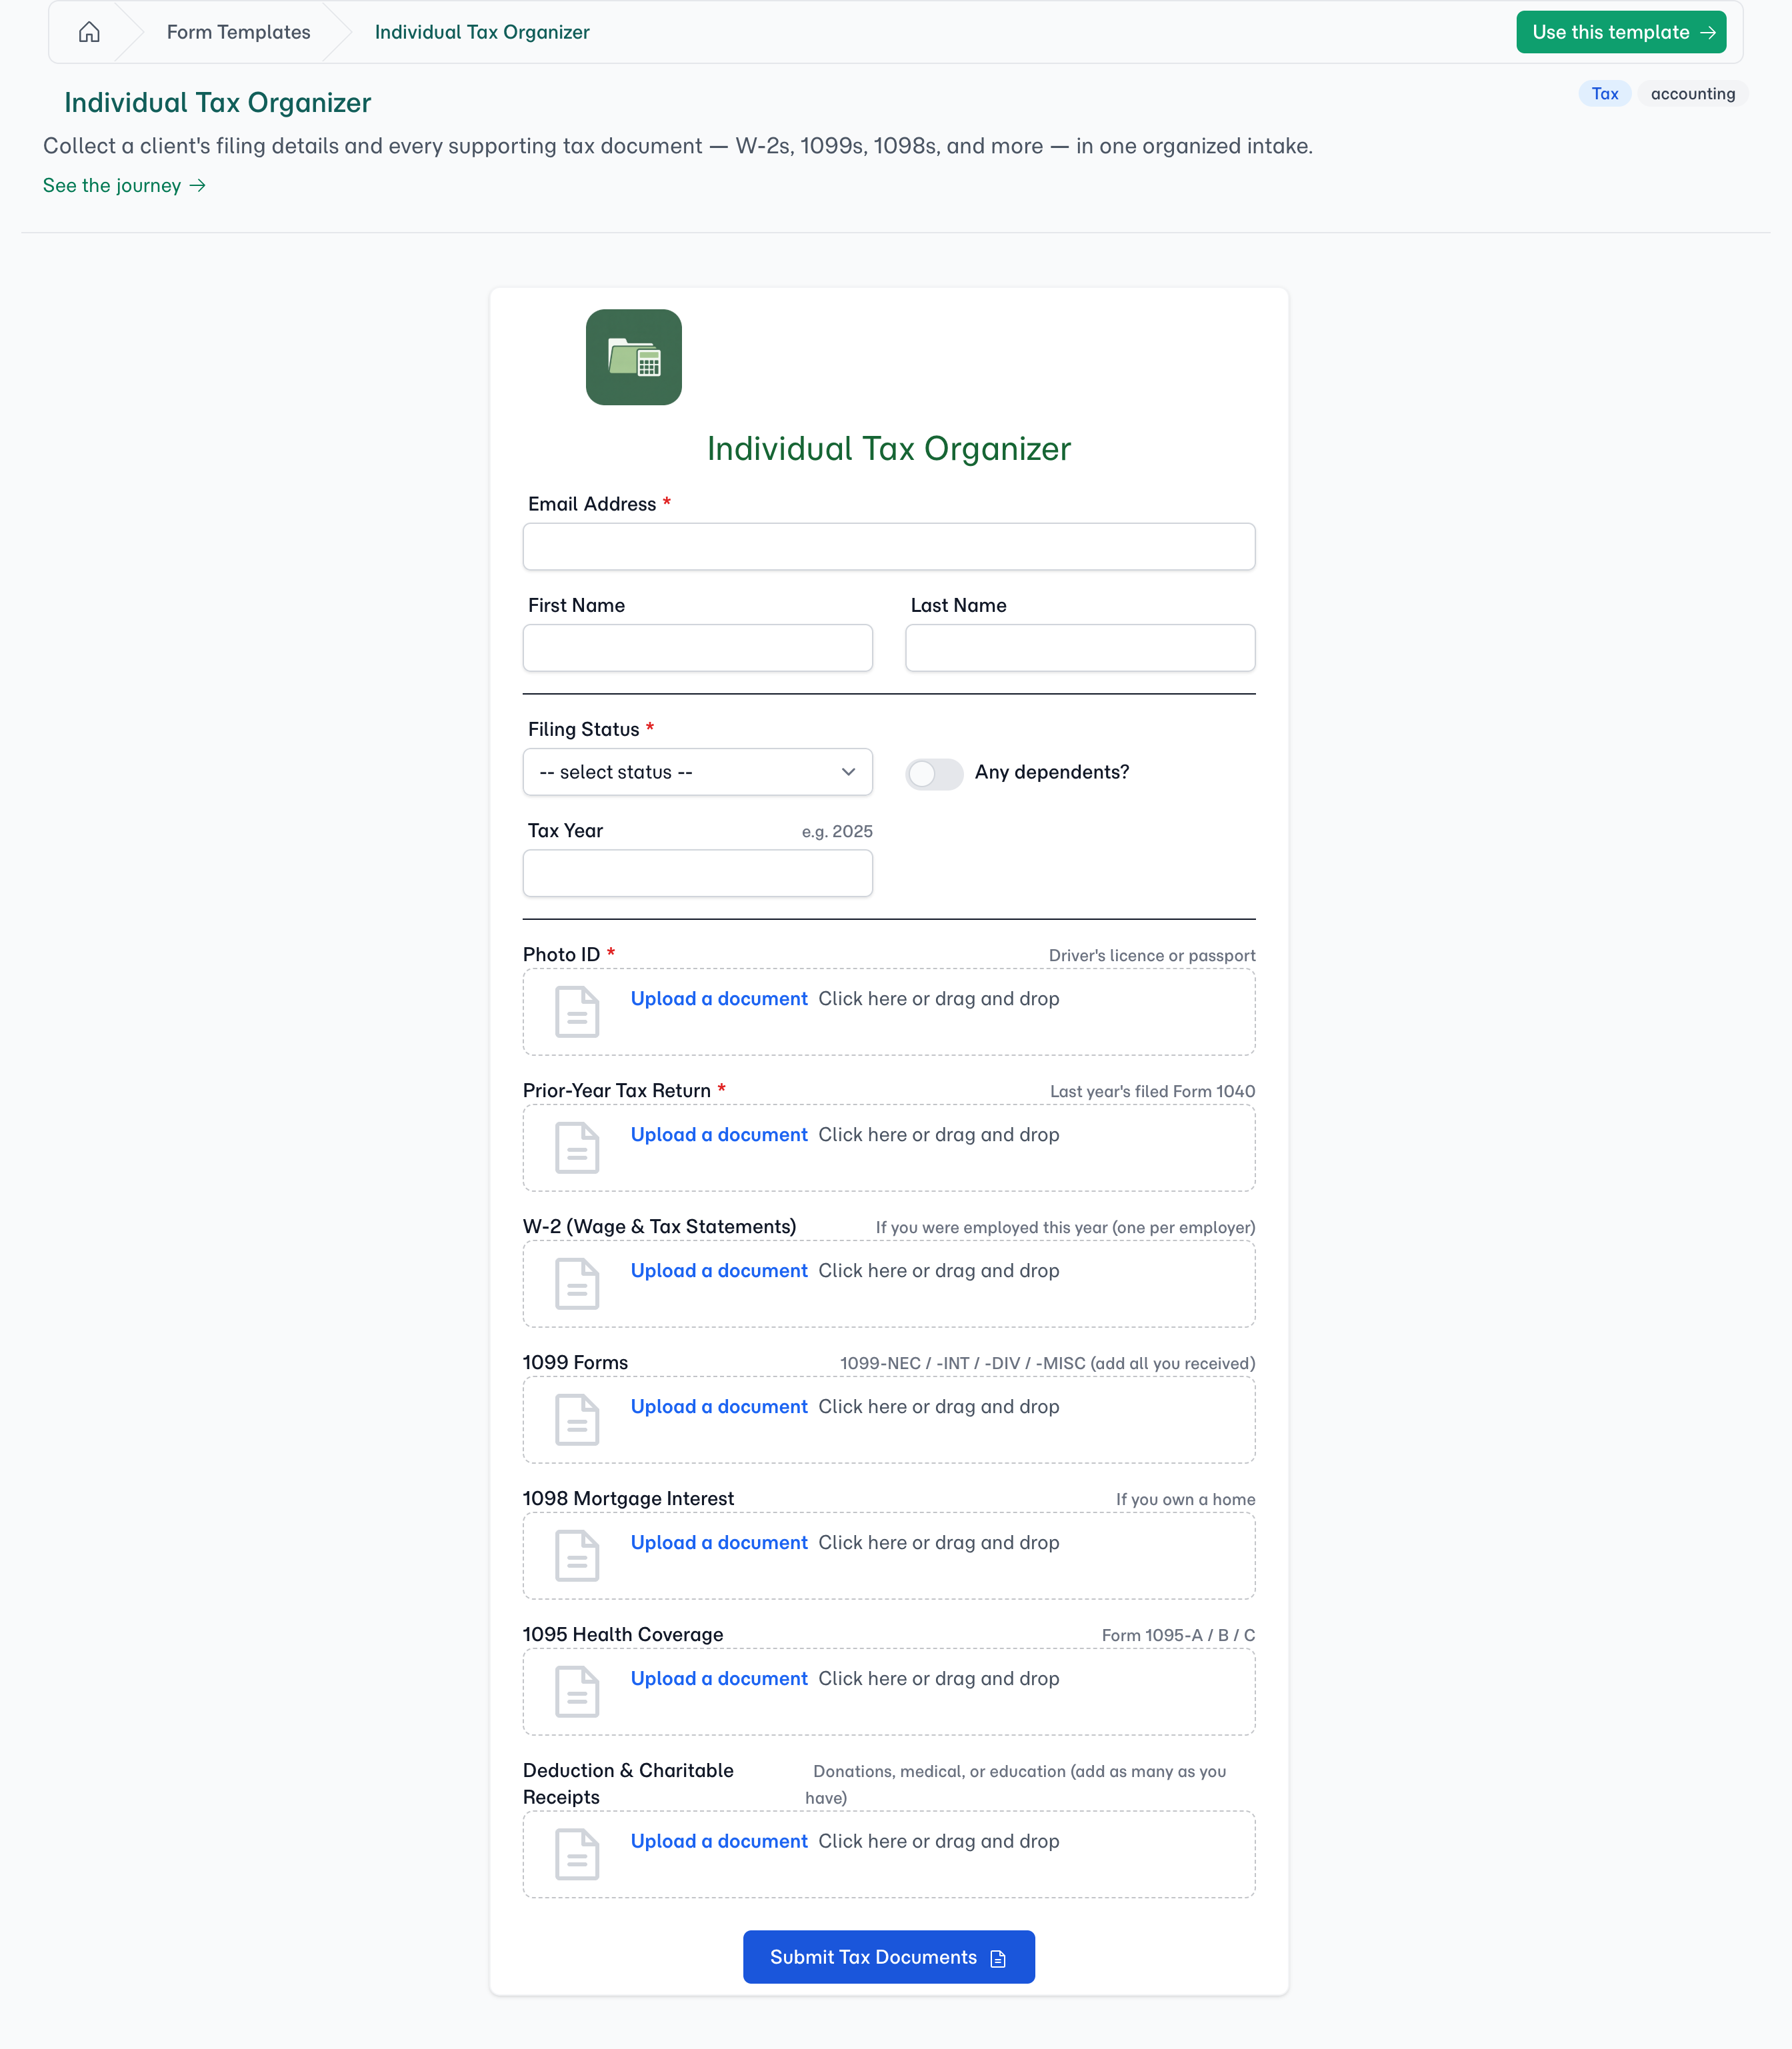
Task: Click the 1099 Forms document icon
Action: (577, 1419)
